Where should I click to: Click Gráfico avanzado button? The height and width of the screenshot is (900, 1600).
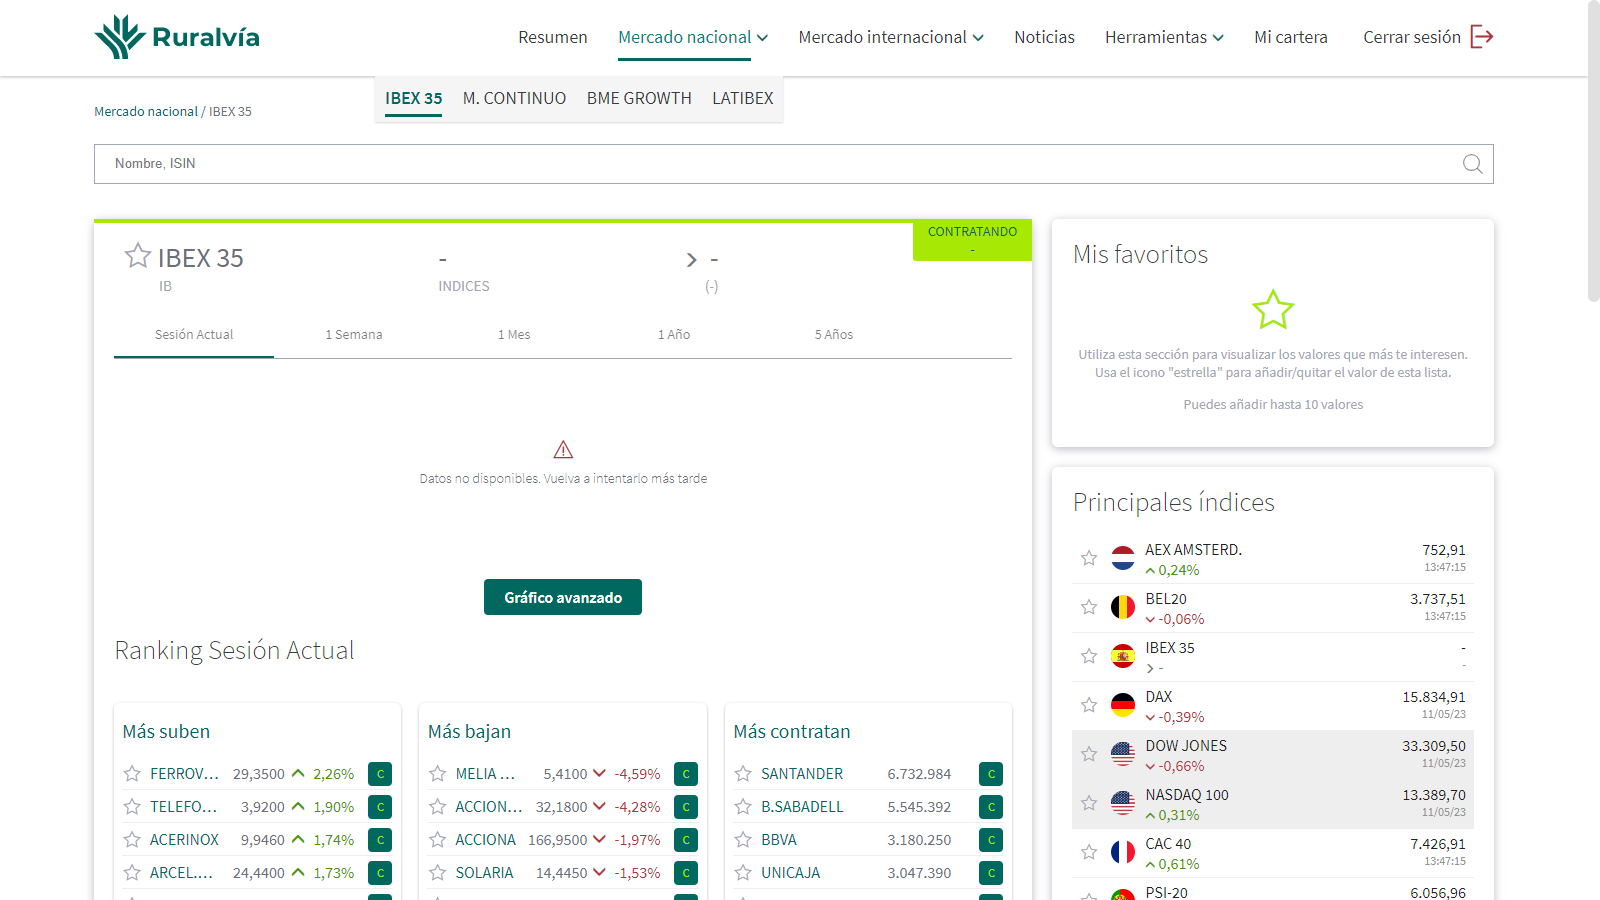tap(563, 597)
